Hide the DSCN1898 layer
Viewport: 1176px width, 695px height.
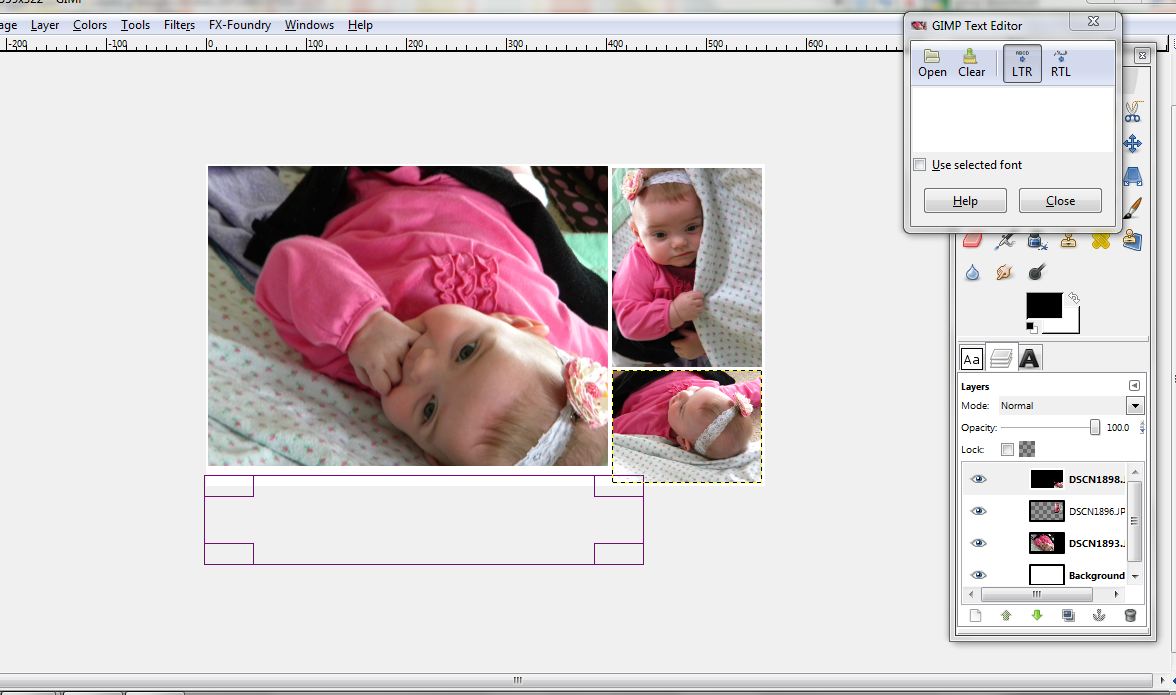pyautogui.click(x=978, y=479)
